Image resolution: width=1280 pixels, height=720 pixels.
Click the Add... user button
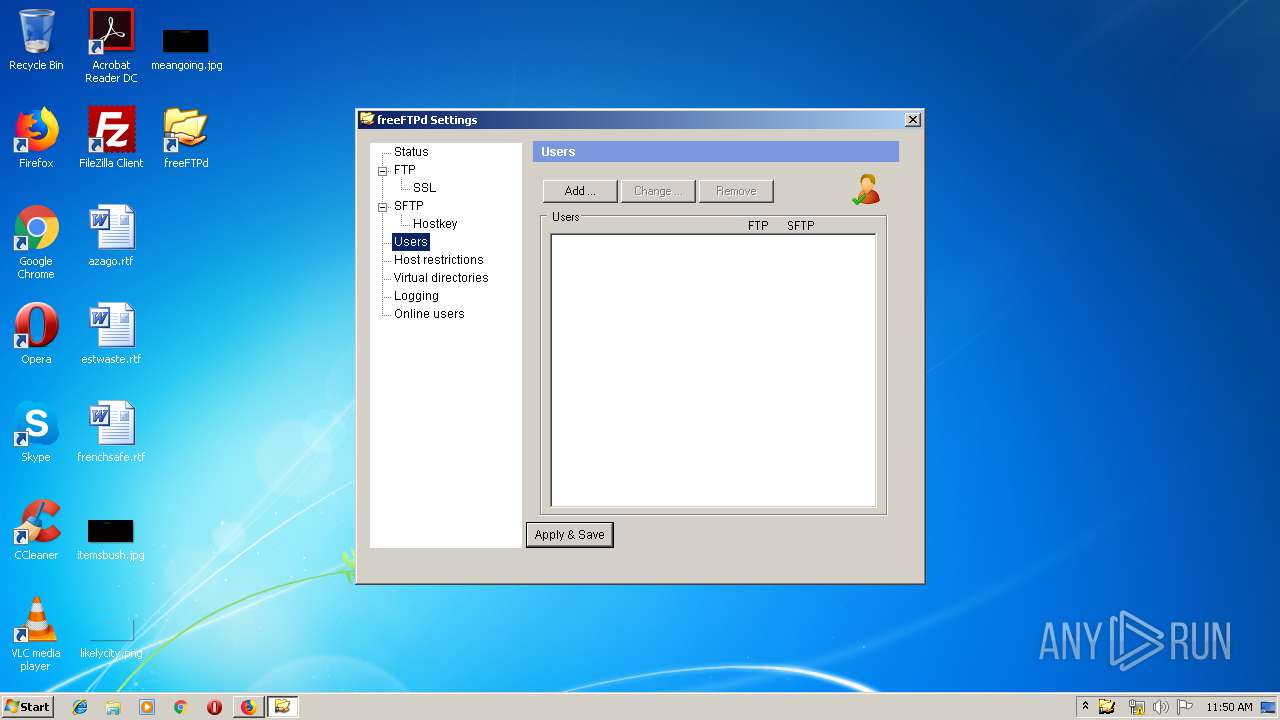[x=580, y=191]
